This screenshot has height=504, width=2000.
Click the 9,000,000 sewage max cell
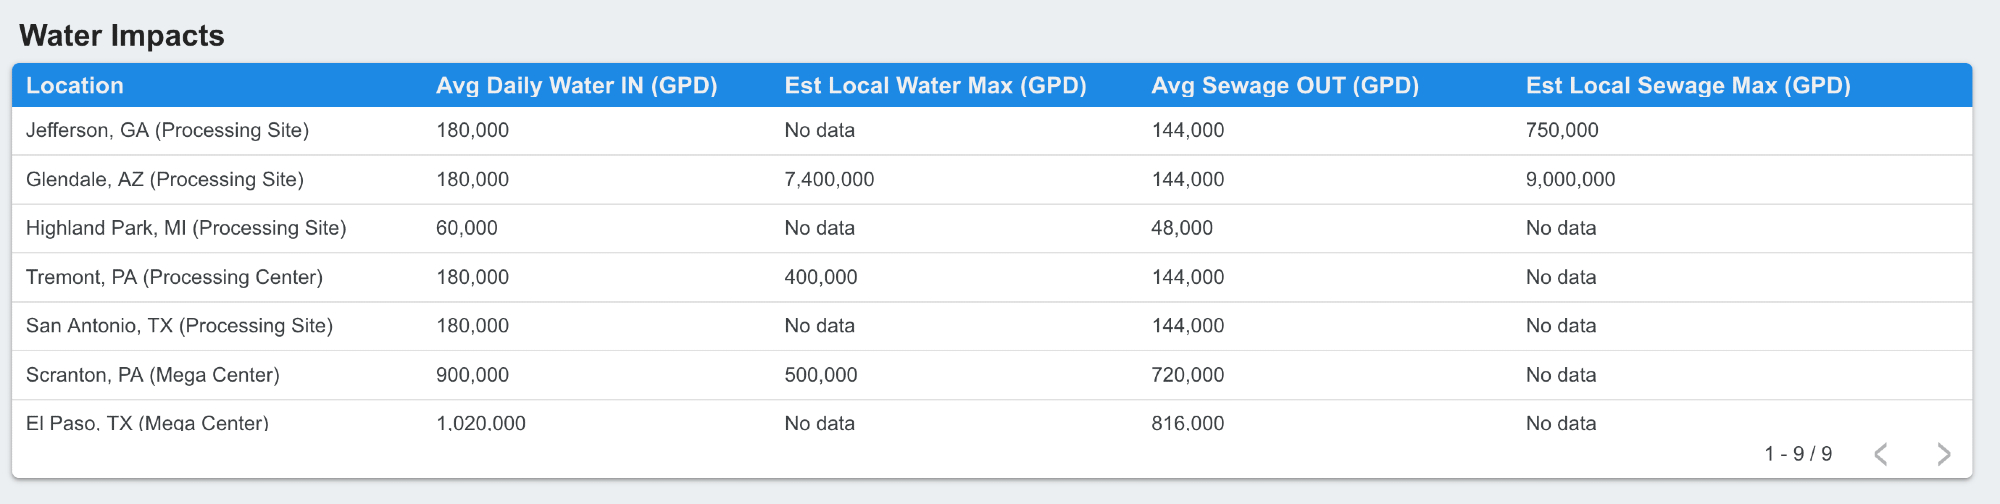coord(1570,180)
